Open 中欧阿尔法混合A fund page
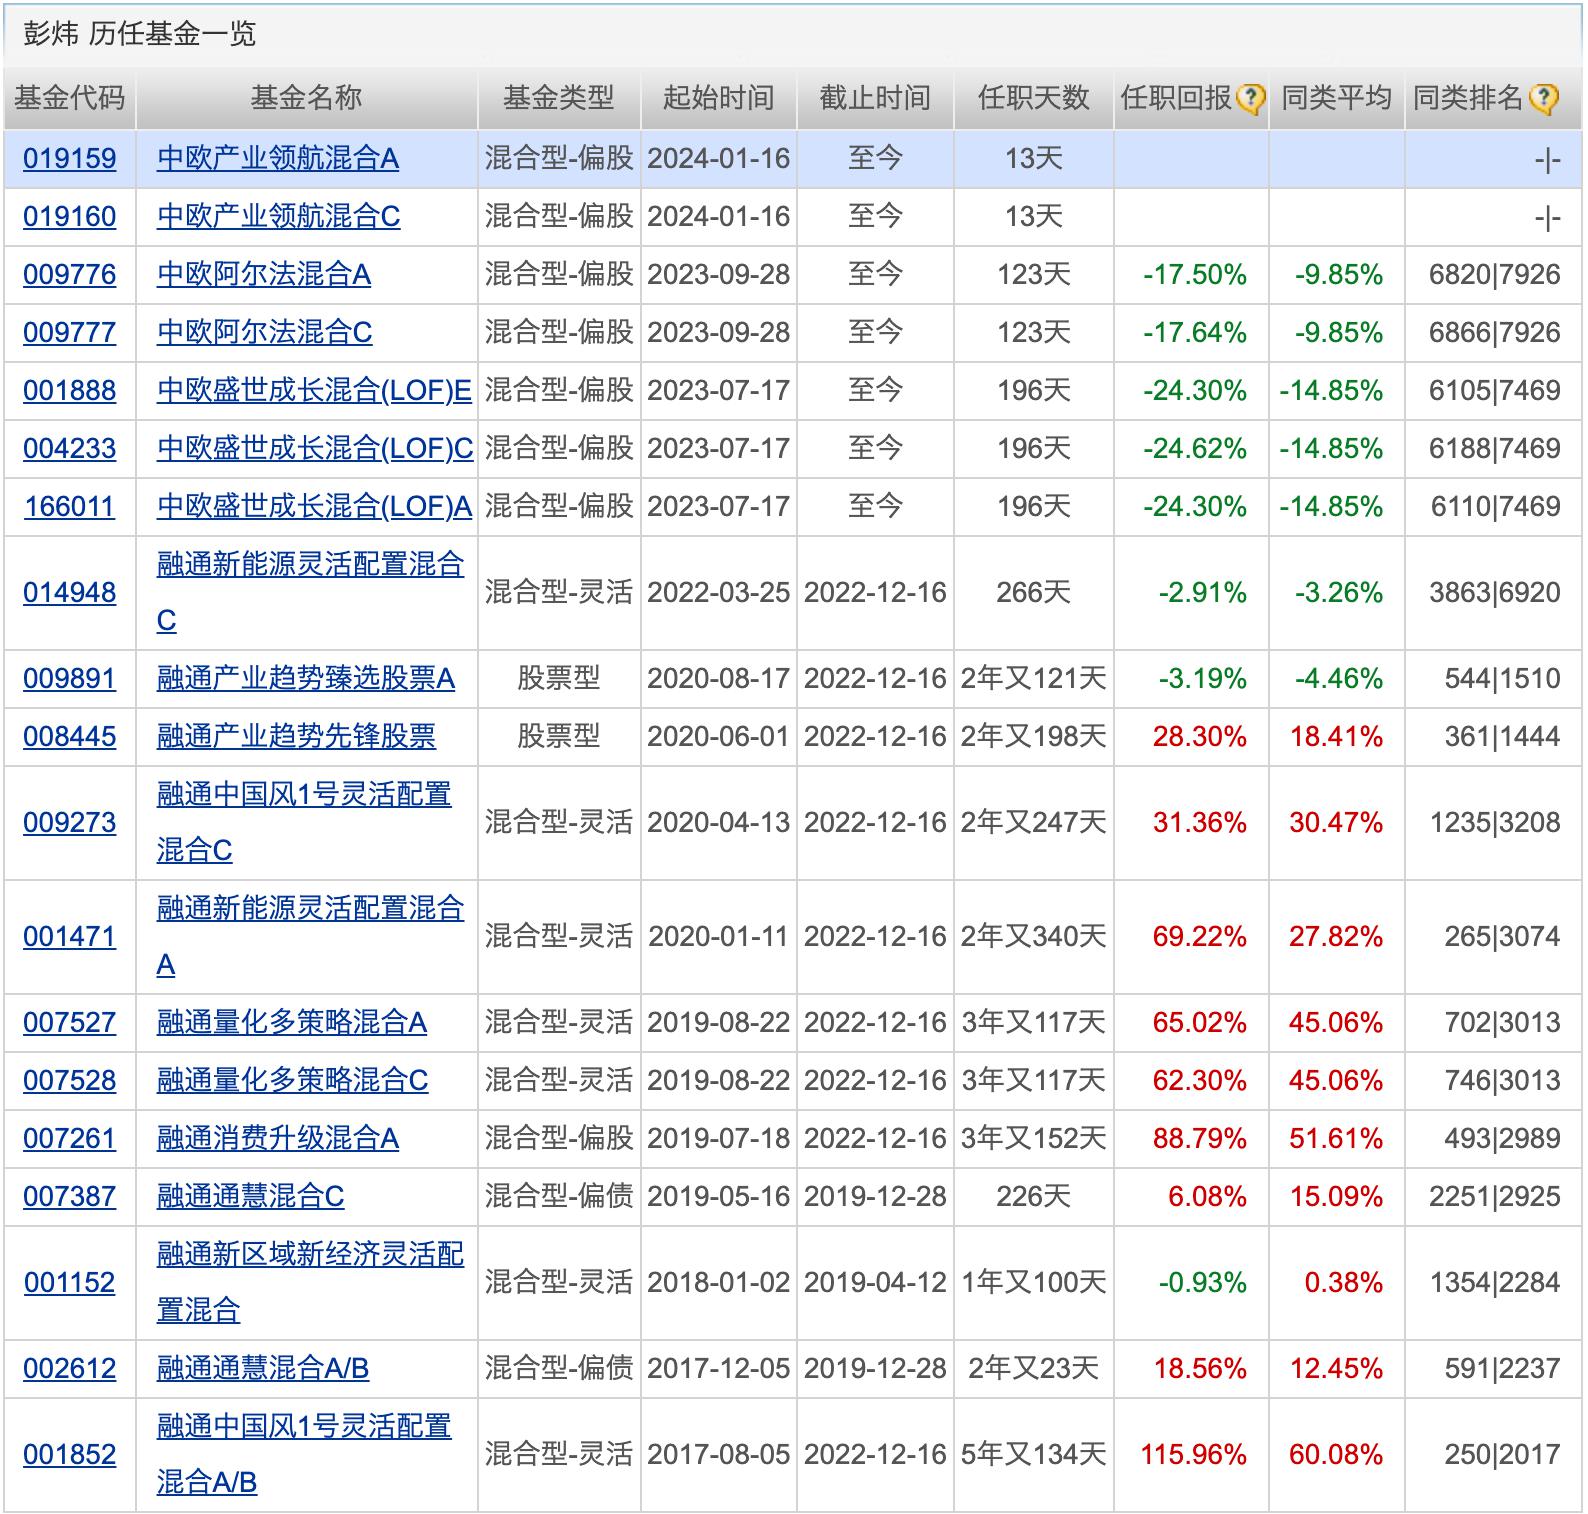 263,275
